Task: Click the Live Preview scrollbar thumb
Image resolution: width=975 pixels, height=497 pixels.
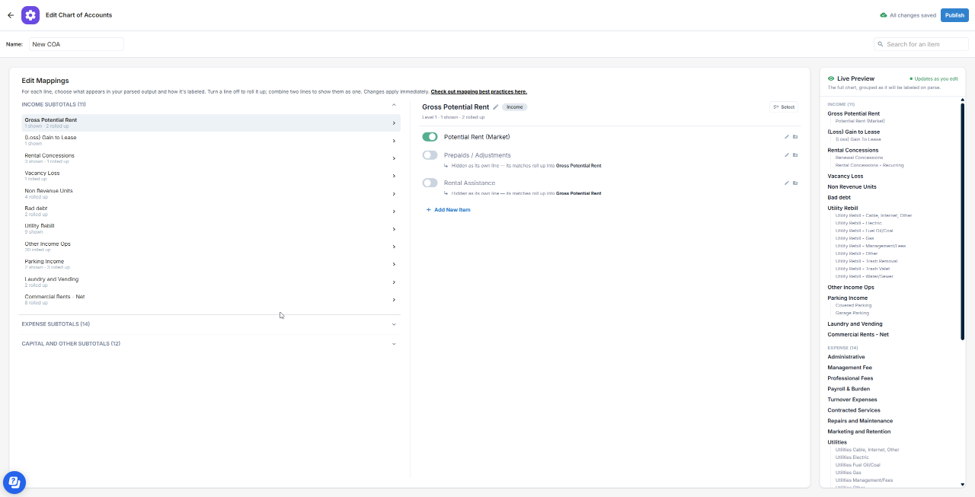Action: tap(962, 221)
